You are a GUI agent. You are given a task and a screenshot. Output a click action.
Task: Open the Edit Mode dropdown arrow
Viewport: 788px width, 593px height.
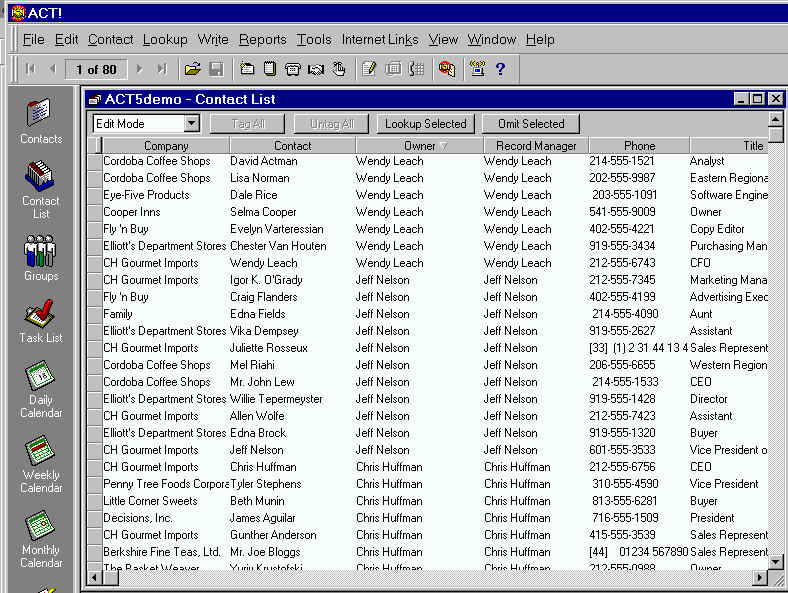point(191,123)
